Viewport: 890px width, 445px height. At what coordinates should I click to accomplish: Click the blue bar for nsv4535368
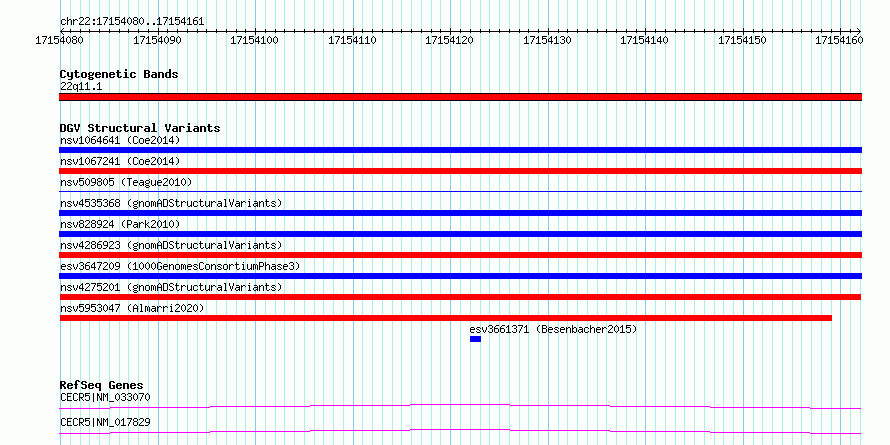(460, 213)
